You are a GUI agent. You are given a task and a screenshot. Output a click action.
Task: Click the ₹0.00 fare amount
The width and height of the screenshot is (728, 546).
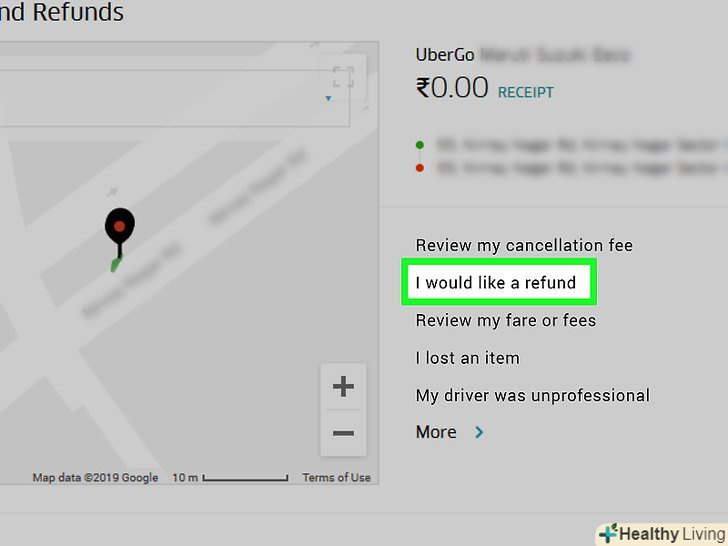(x=452, y=88)
